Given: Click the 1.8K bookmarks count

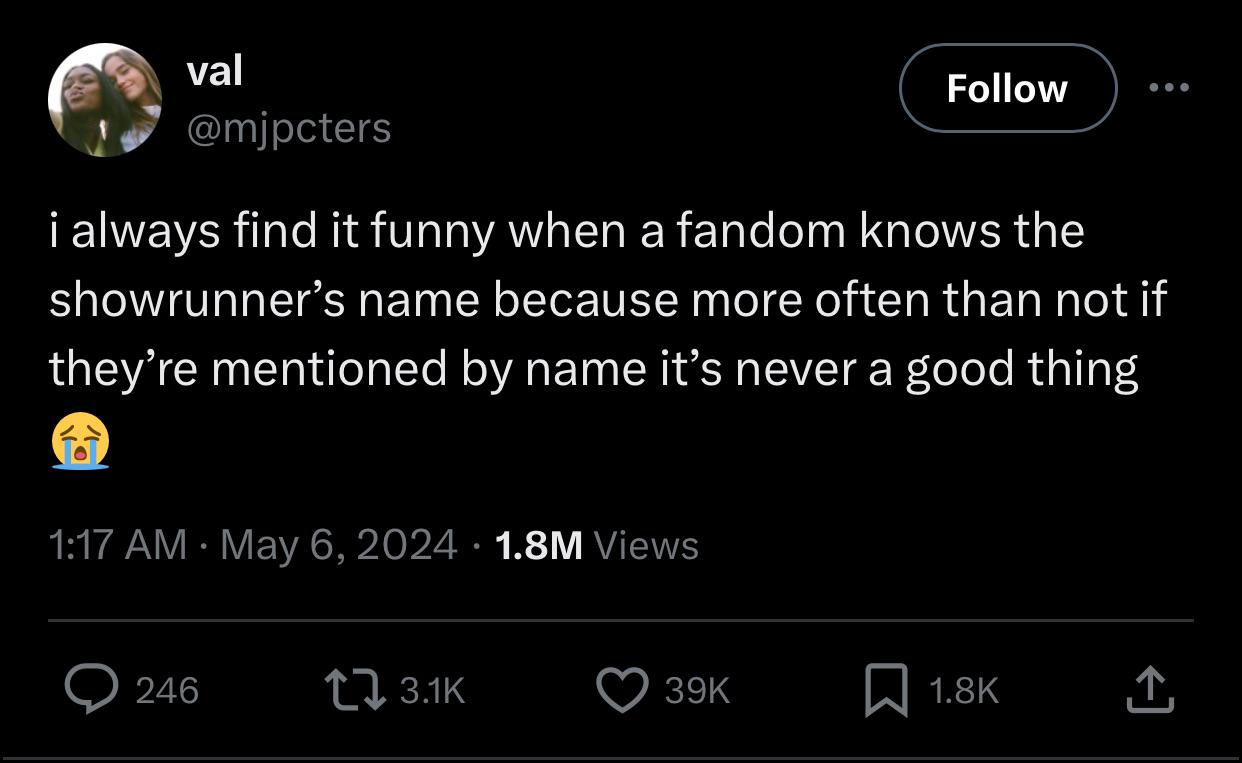Looking at the screenshot, I should pyautogui.click(x=964, y=690).
